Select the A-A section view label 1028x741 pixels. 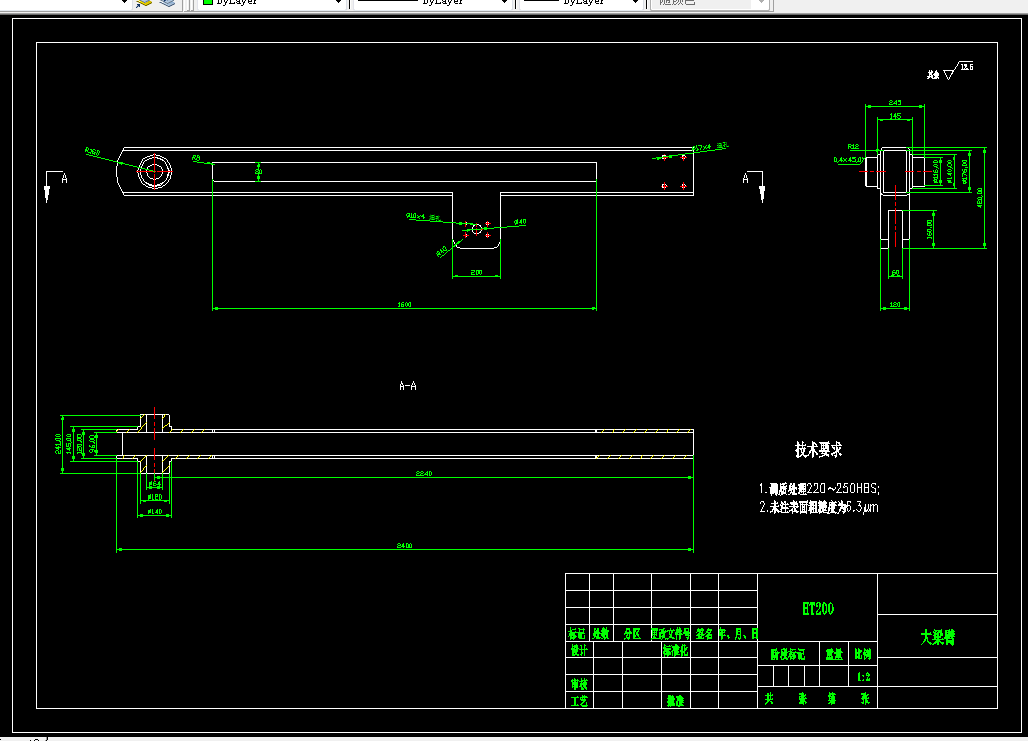click(x=408, y=386)
